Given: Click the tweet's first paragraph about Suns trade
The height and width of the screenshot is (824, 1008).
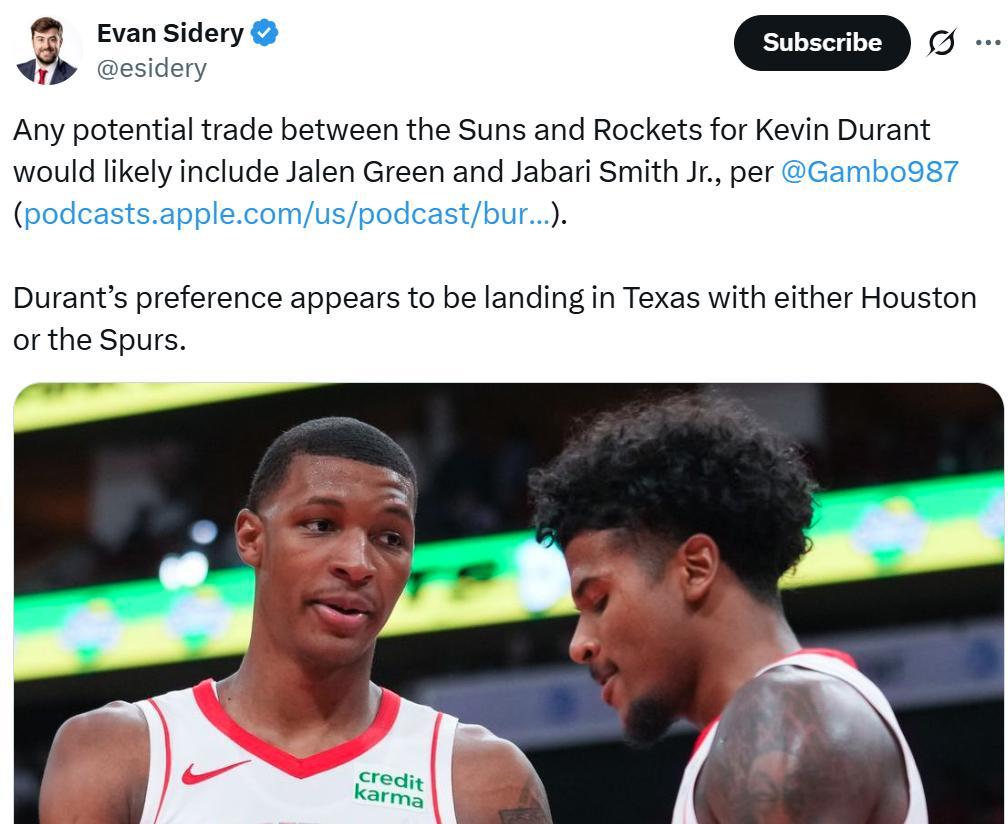Looking at the screenshot, I should tap(485, 172).
